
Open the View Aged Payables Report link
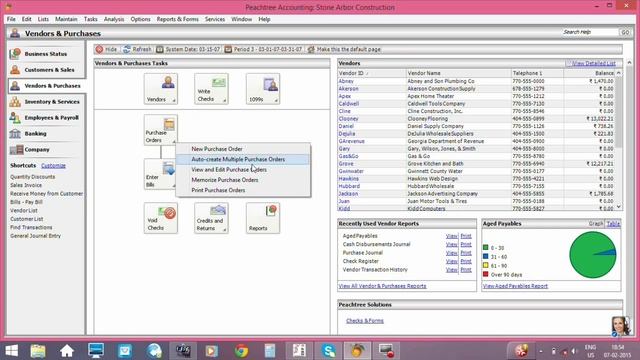coord(515,286)
